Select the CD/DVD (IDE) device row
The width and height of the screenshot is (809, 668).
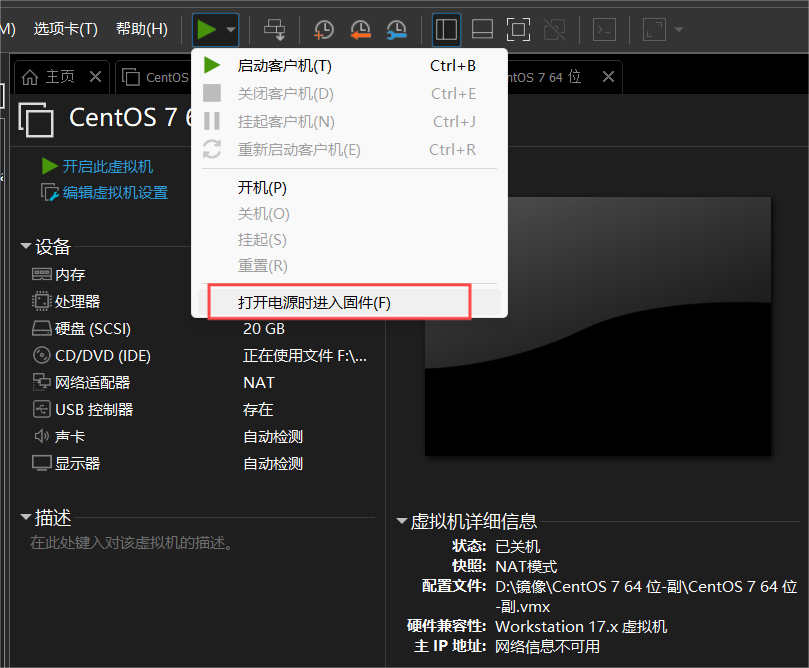[x=203, y=355]
